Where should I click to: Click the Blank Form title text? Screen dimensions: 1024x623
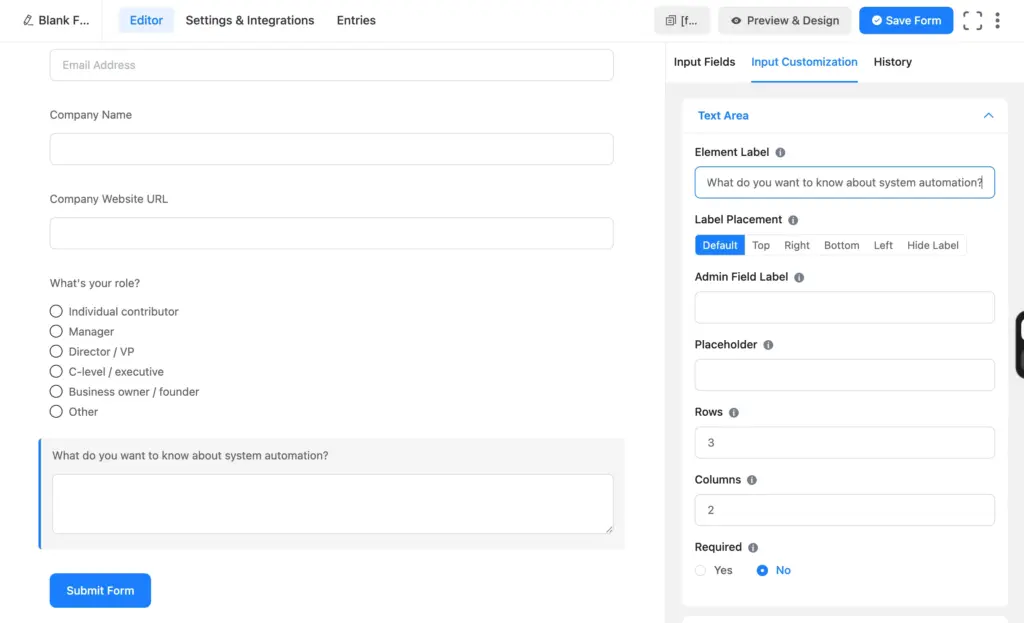(x=63, y=20)
